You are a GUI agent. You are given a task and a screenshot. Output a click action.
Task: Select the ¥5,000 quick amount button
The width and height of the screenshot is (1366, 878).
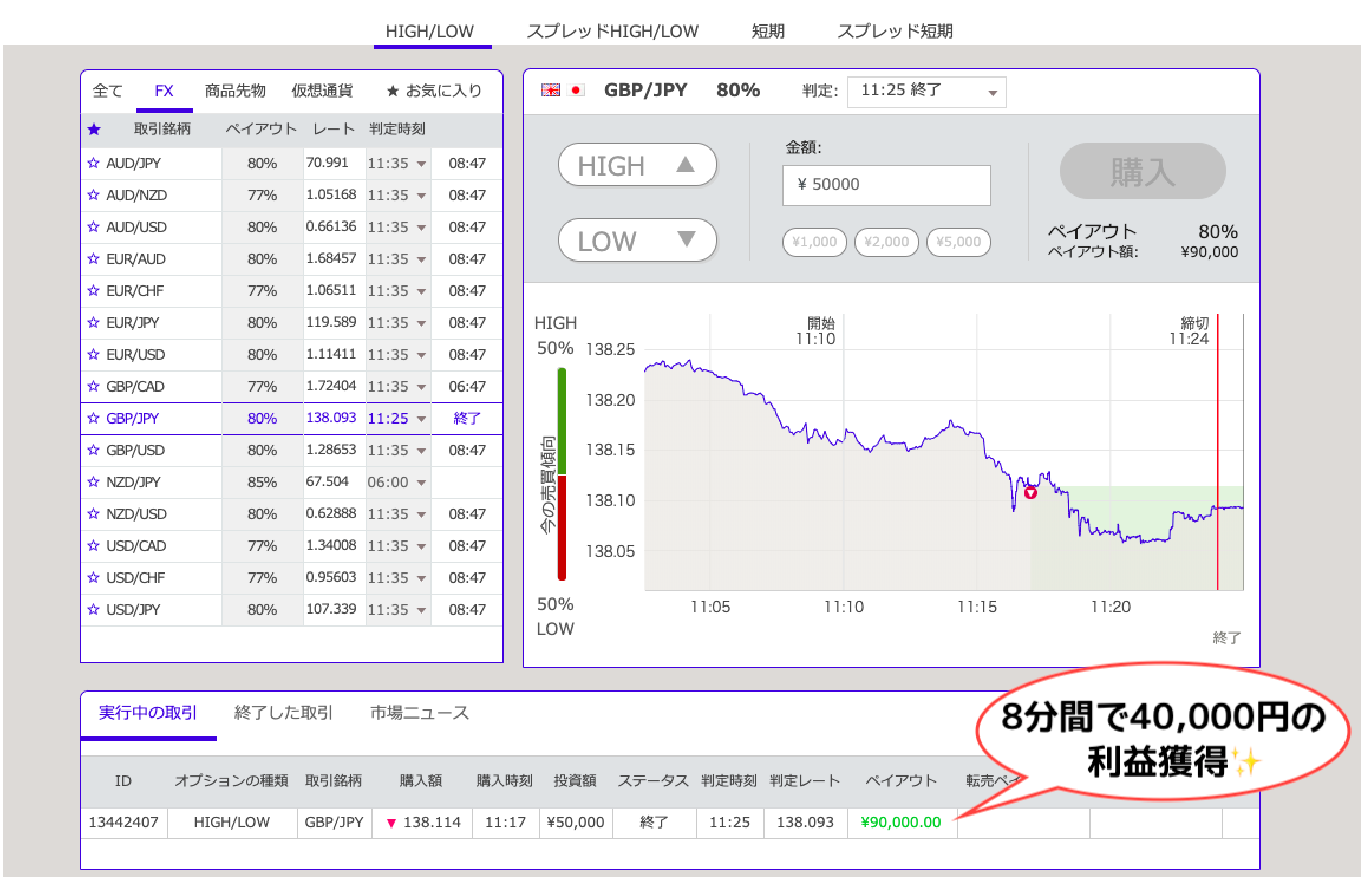click(958, 242)
